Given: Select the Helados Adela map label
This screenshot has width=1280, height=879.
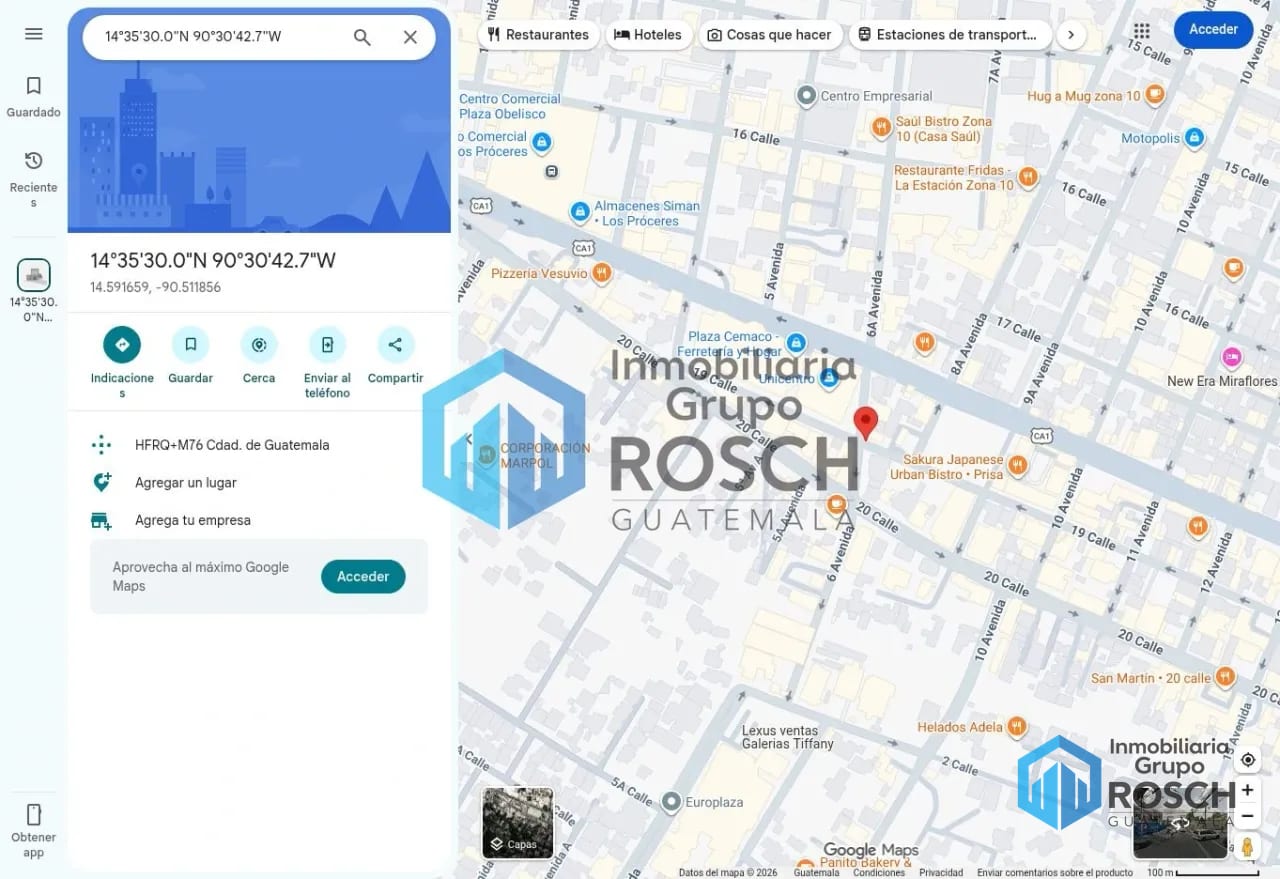Looking at the screenshot, I should click(x=960, y=727).
